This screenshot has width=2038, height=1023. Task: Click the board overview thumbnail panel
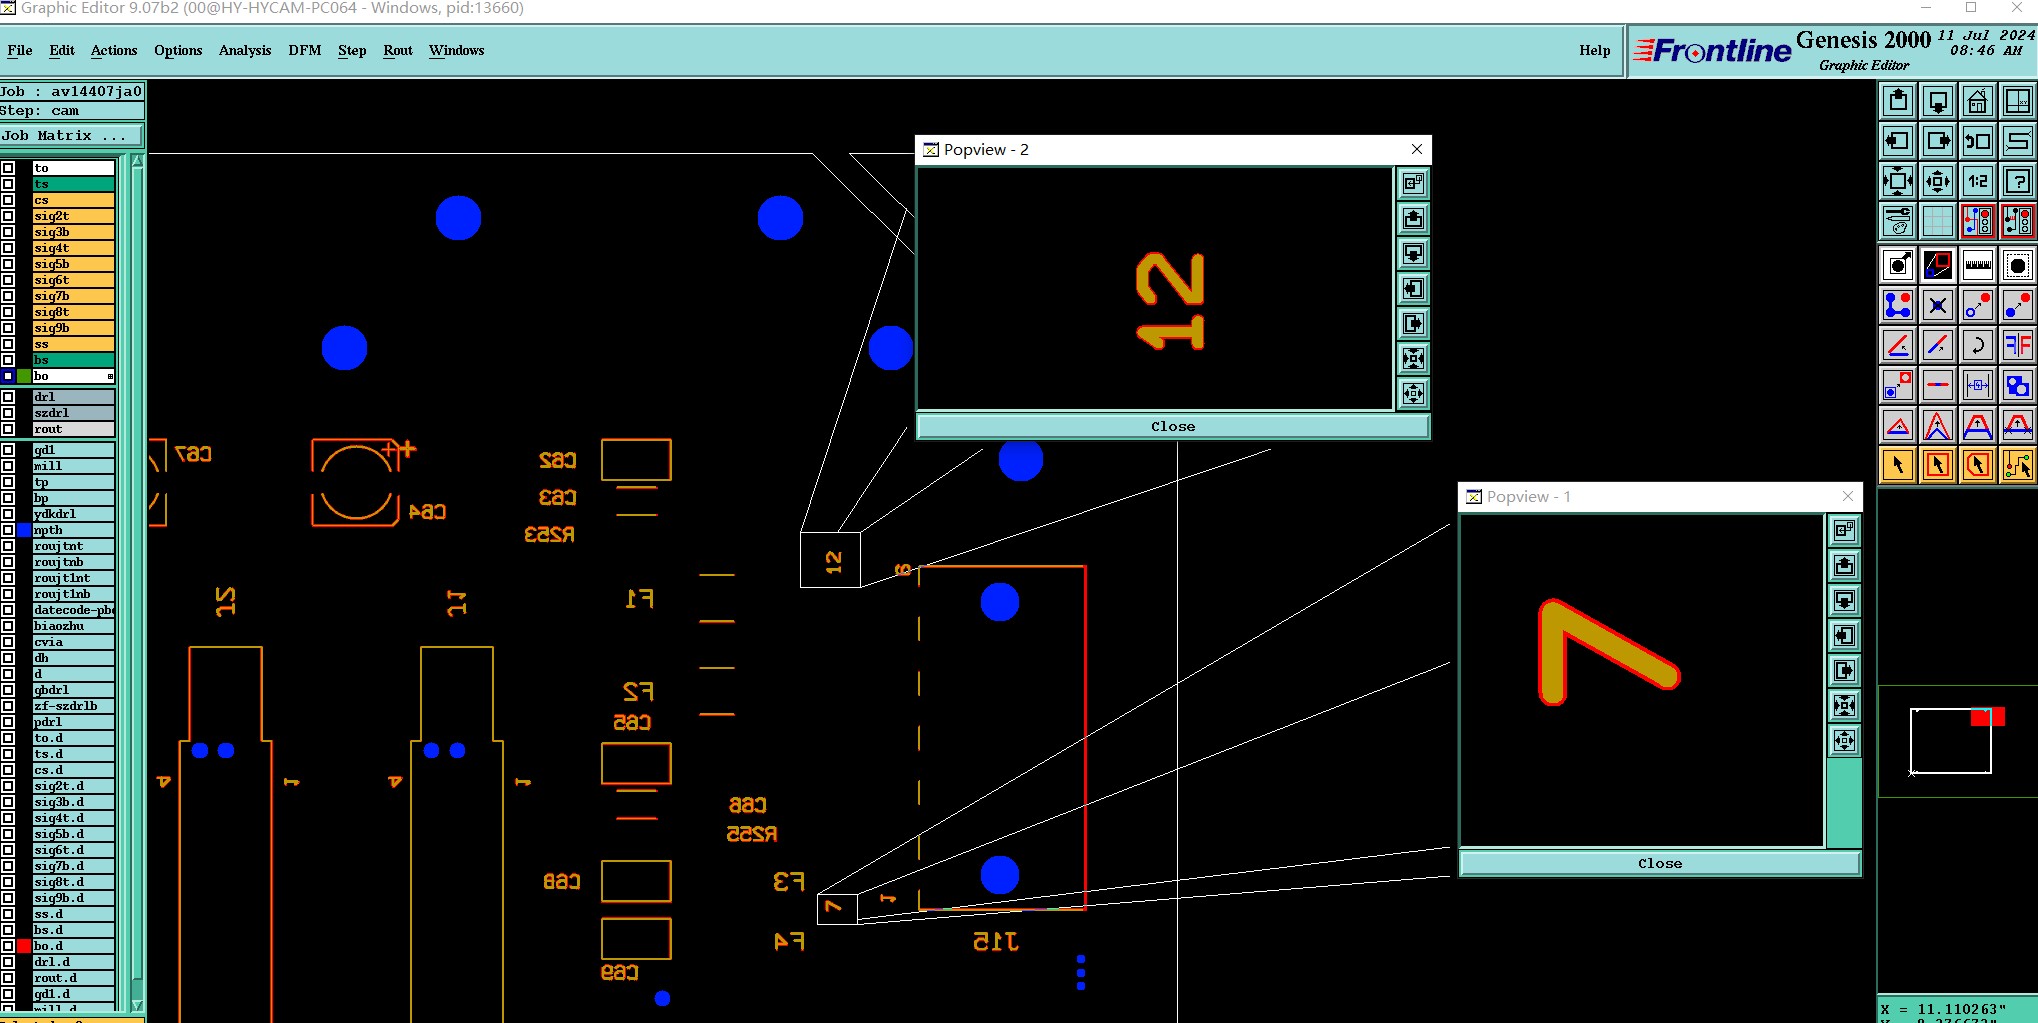1957,741
